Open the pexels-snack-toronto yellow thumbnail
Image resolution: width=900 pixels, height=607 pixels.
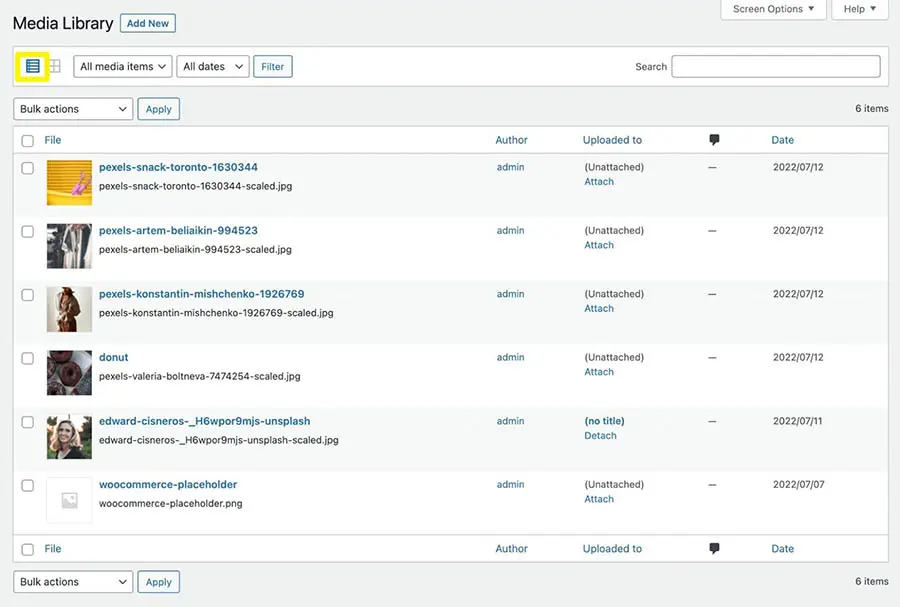(69, 182)
